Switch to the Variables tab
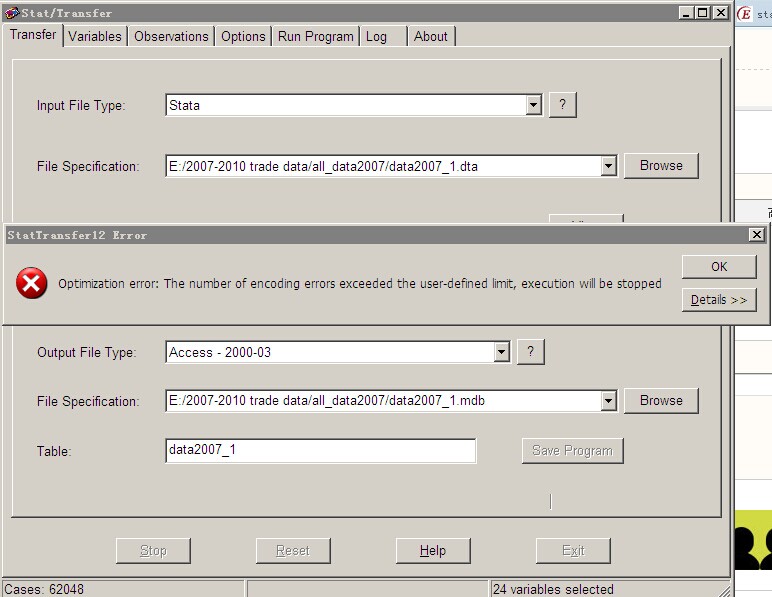 click(95, 36)
